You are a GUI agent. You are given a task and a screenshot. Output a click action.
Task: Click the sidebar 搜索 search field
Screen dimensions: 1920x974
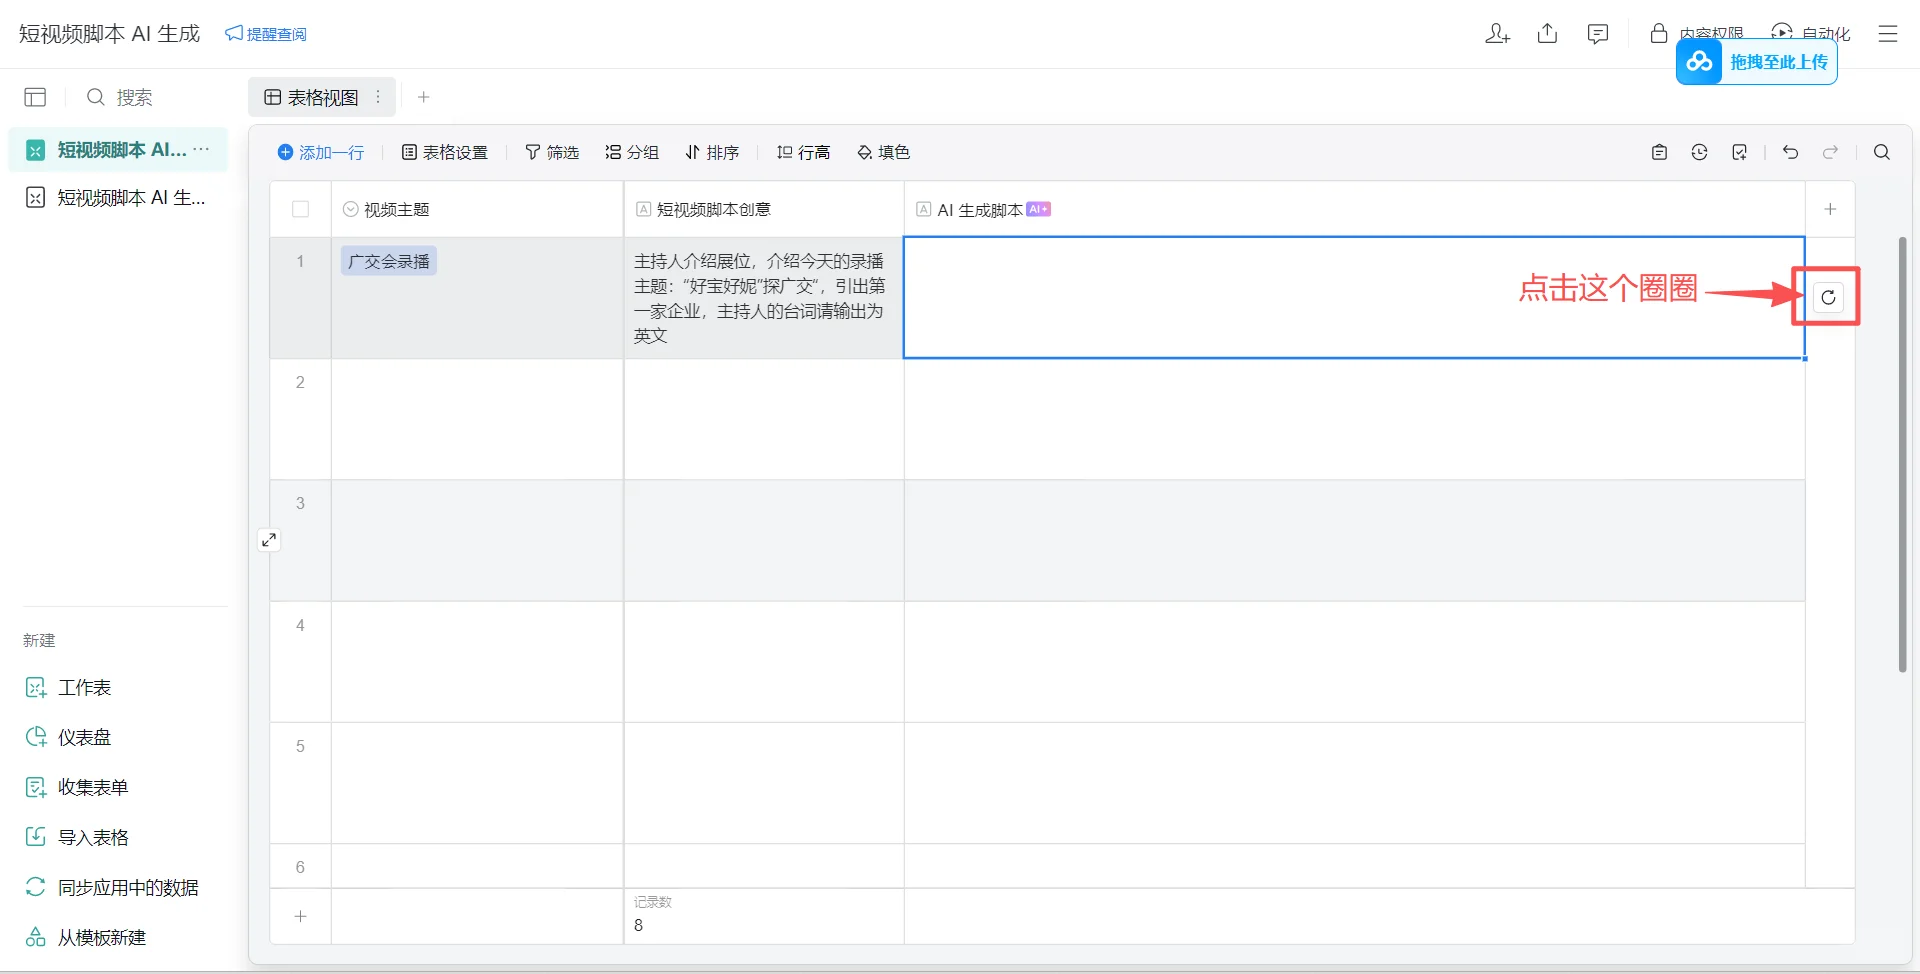[120, 97]
